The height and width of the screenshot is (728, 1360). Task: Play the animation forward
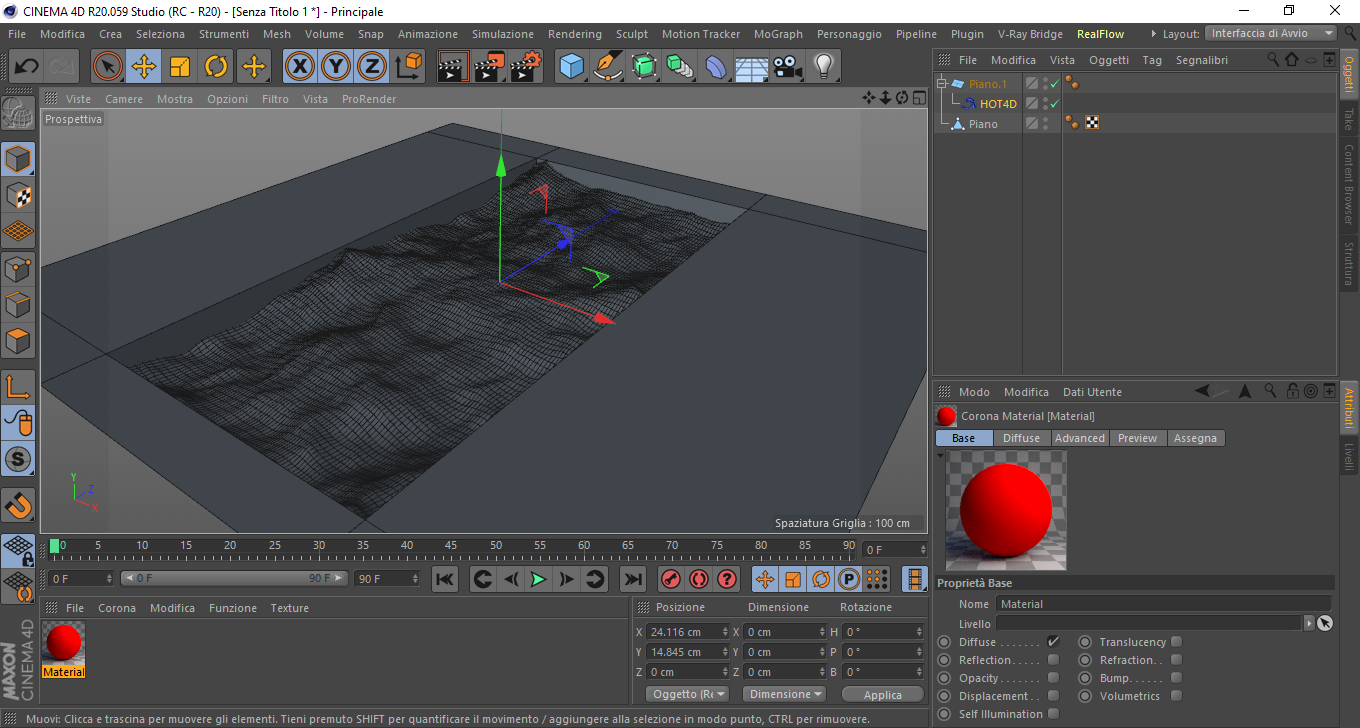[538, 579]
